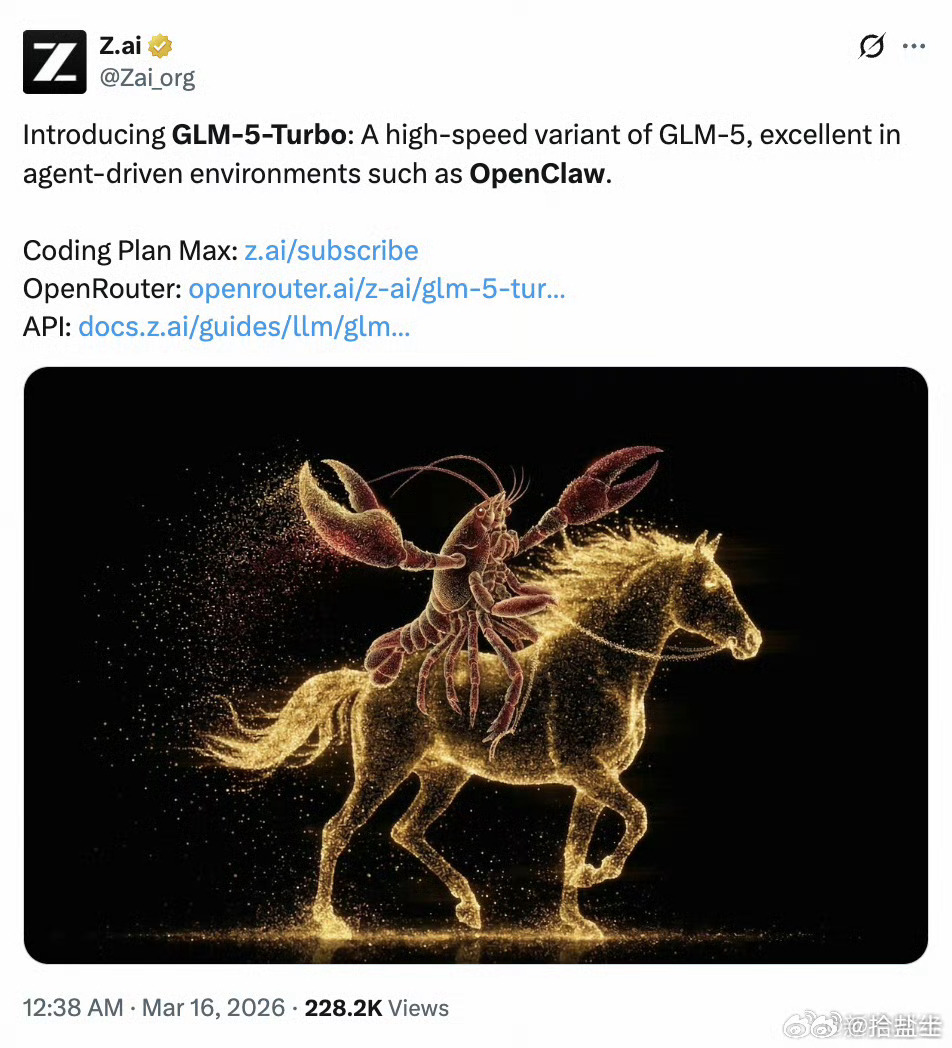This screenshot has width=952, height=1048.
Task: Click the Weibo watermark username text
Action: pyautogui.click(x=892, y=1027)
